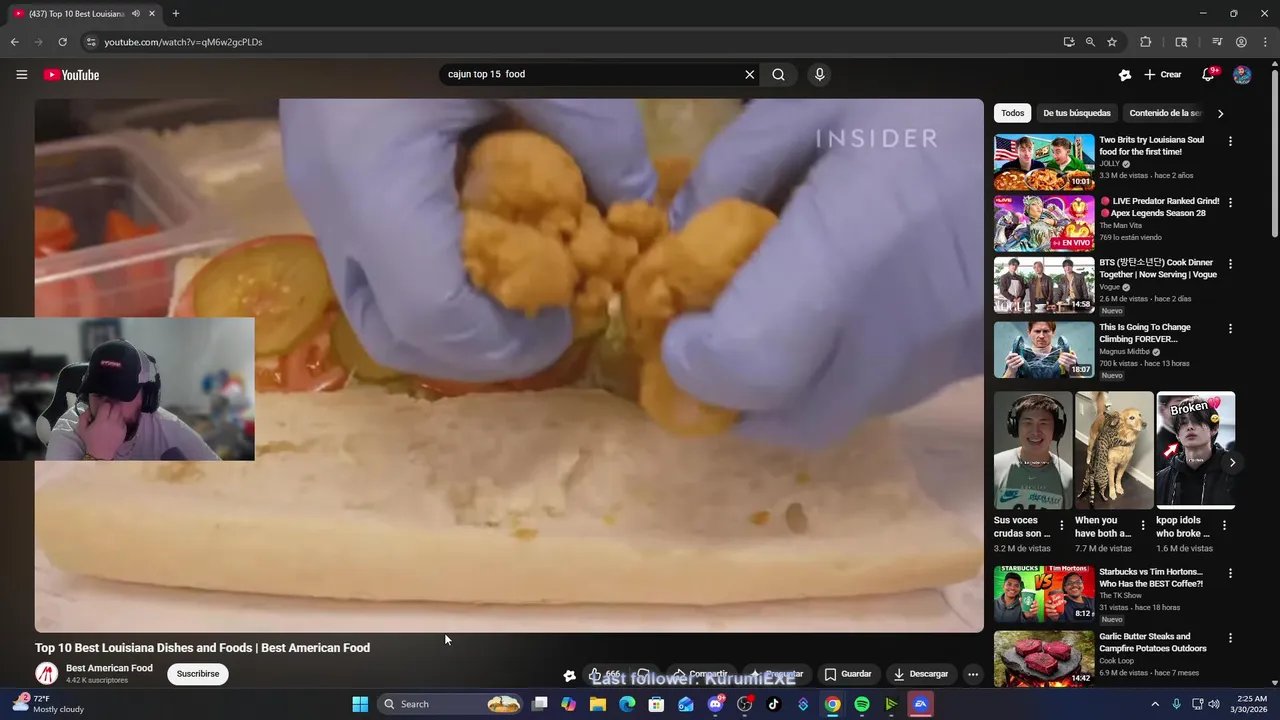The height and width of the screenshot is (720, 1280).
Task: Go back with browser back arrow
Action: point(14,42)
